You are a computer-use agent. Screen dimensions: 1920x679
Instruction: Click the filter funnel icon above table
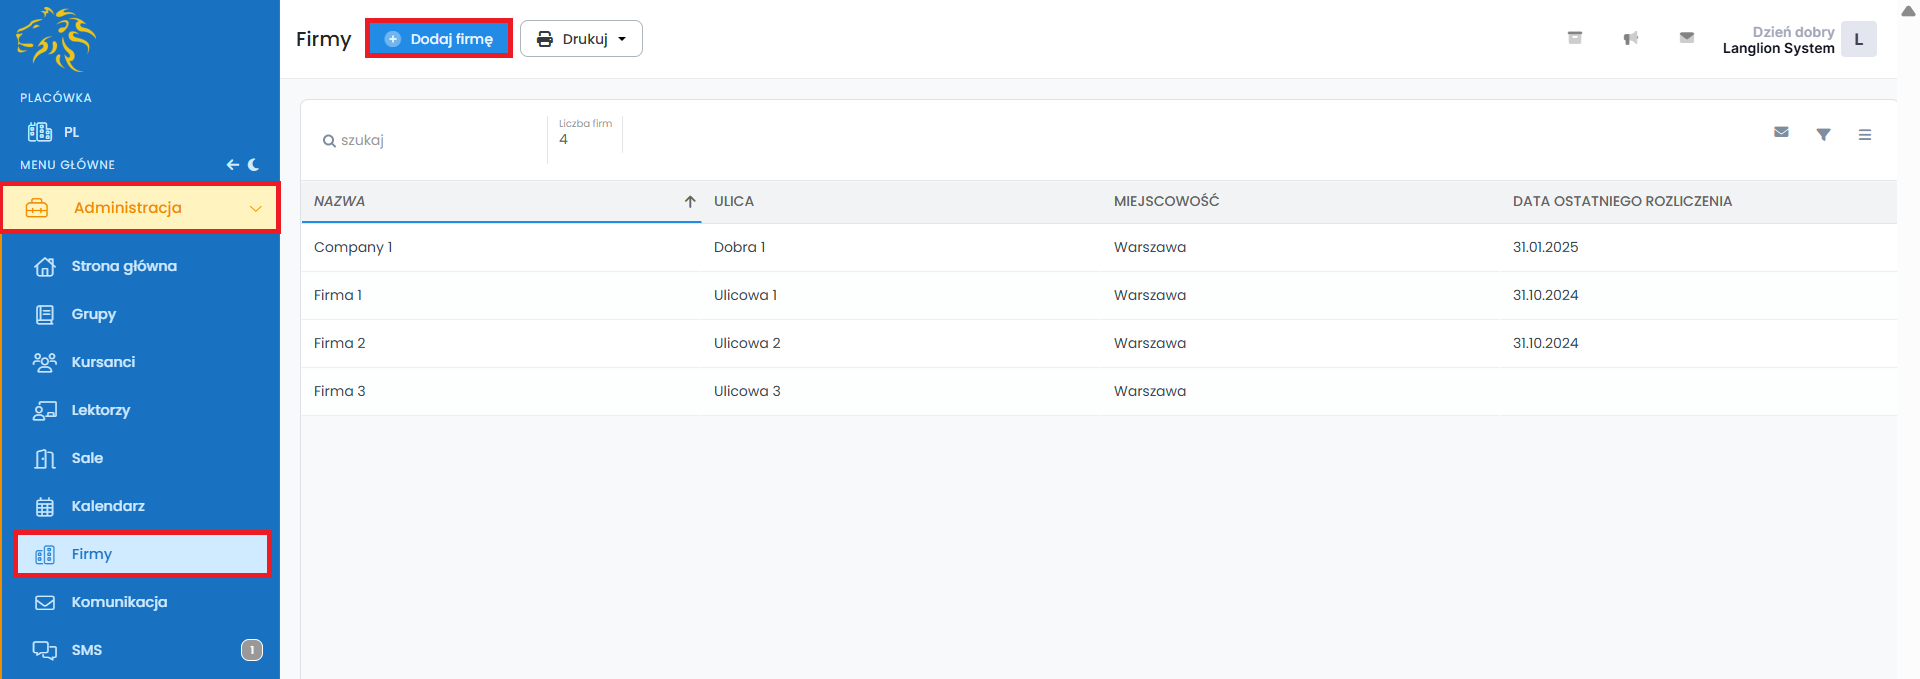coord(1823,134)
